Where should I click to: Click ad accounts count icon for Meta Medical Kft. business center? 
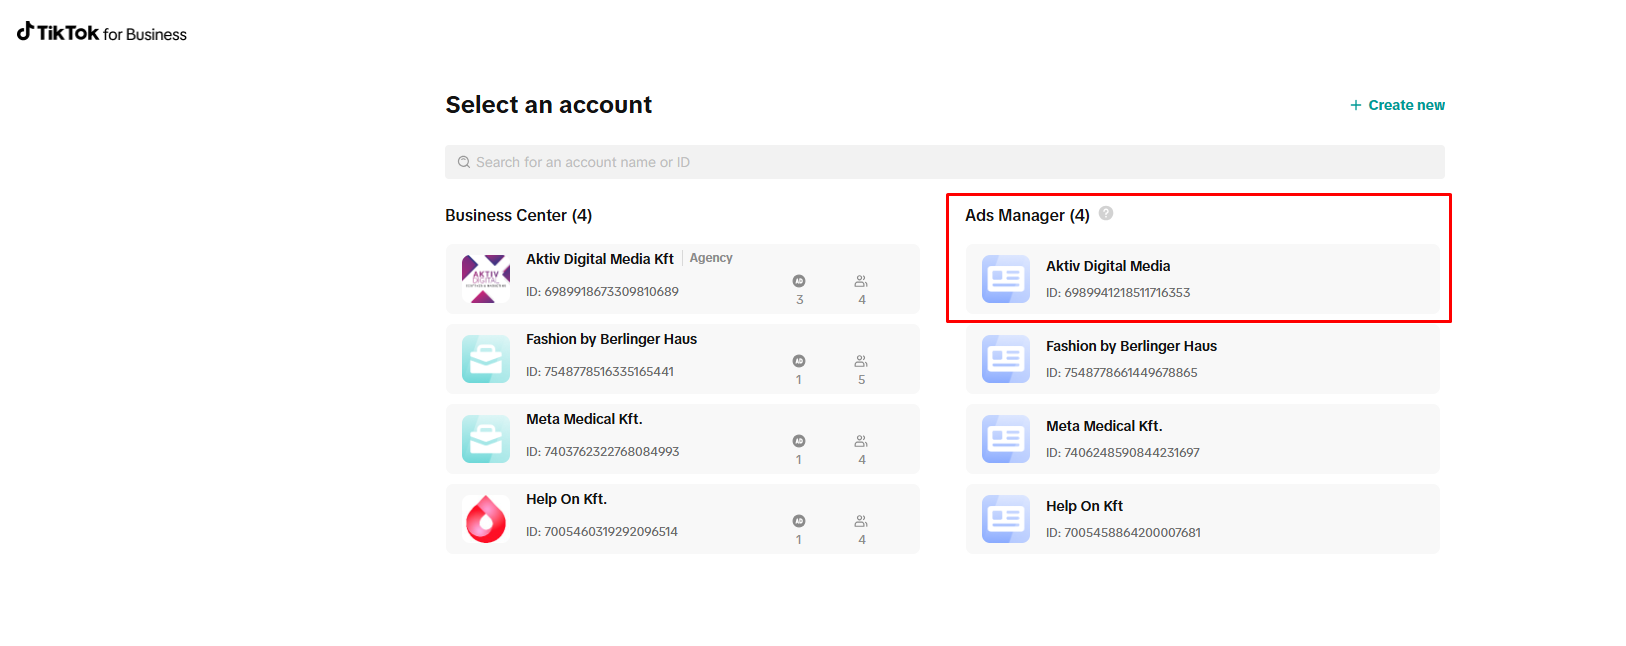point(799,441)
